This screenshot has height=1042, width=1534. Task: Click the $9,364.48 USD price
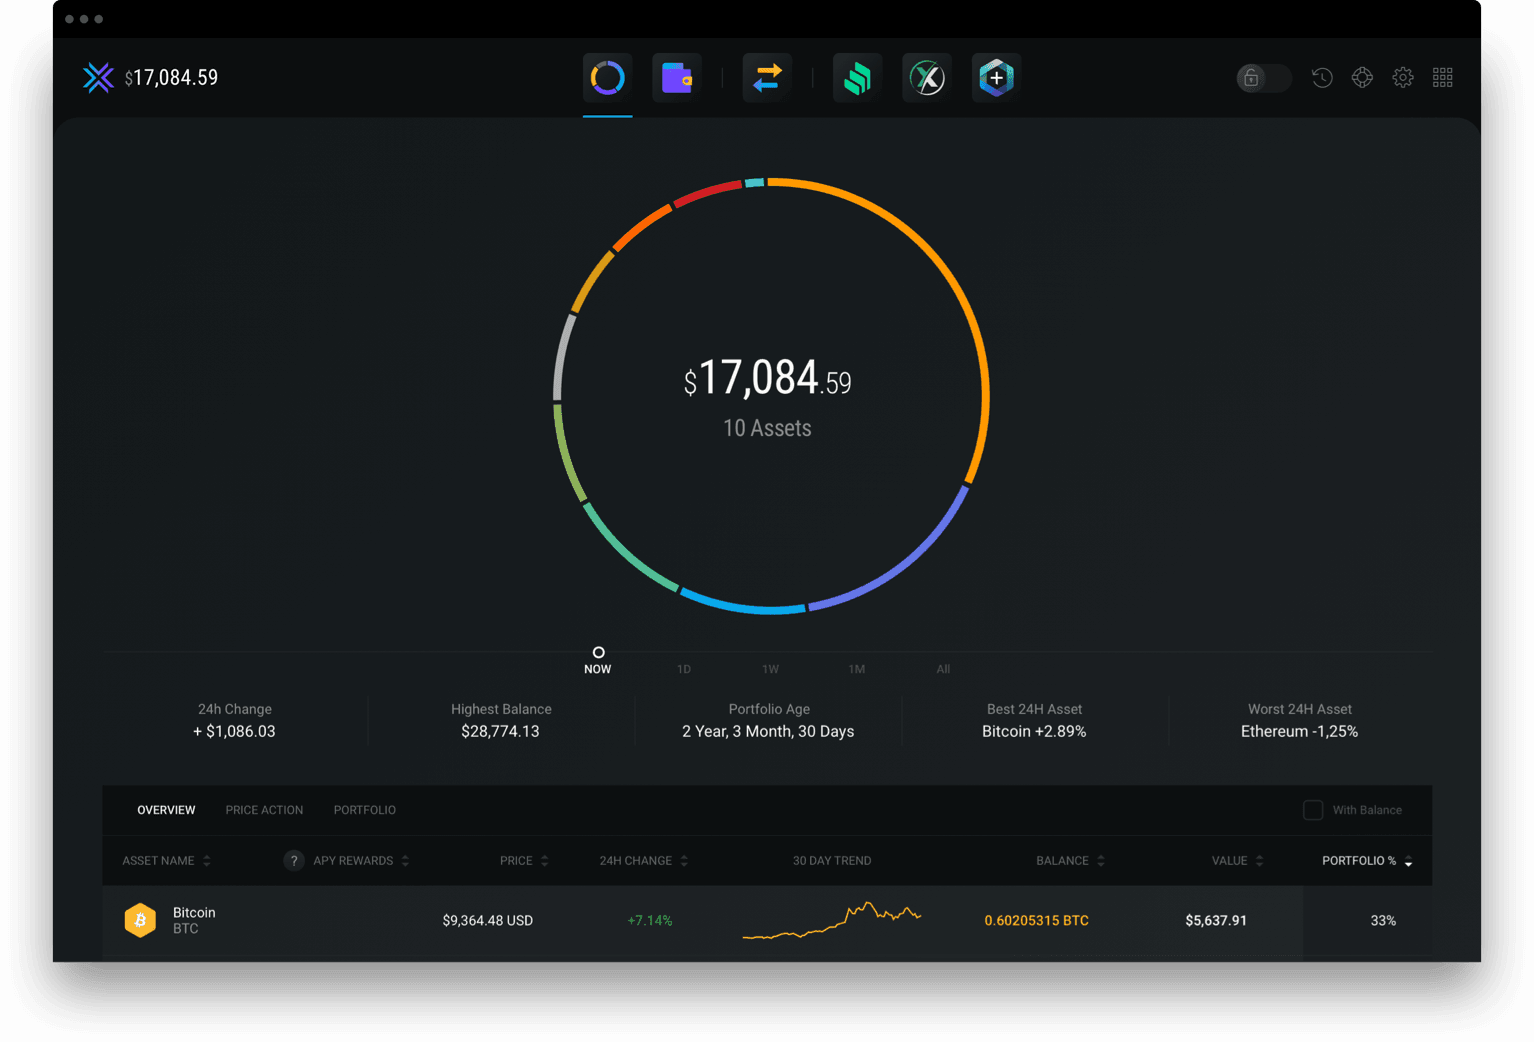tap(487, 920)
